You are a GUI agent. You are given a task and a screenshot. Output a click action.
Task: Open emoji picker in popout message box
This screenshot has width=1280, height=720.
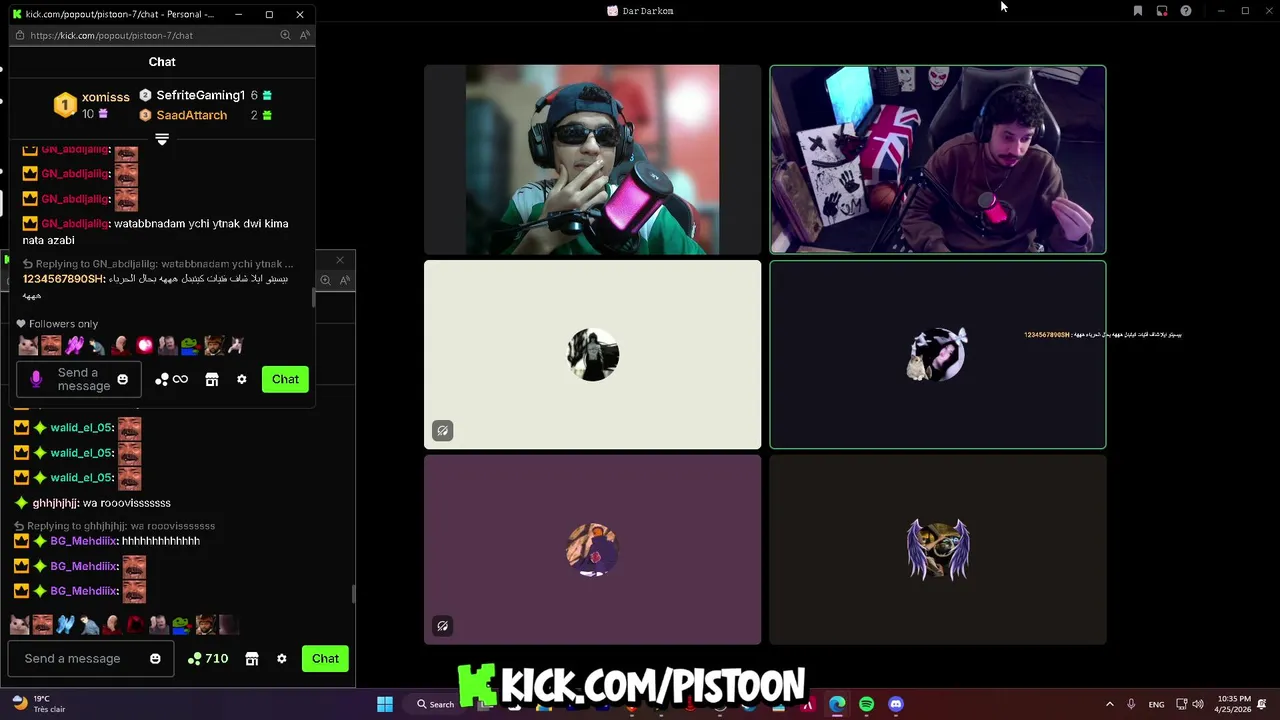tap(123, 379)
